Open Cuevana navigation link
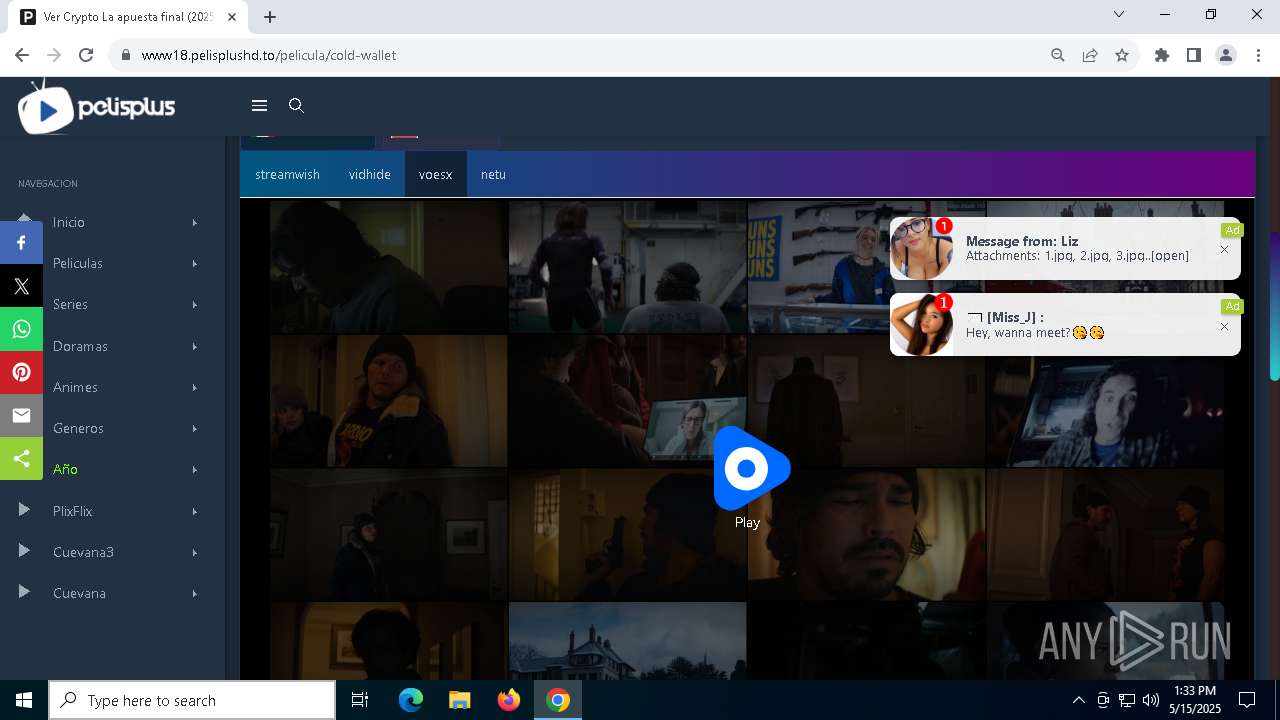This screenshot has width=1280, height=720. (x=79, y=593)
